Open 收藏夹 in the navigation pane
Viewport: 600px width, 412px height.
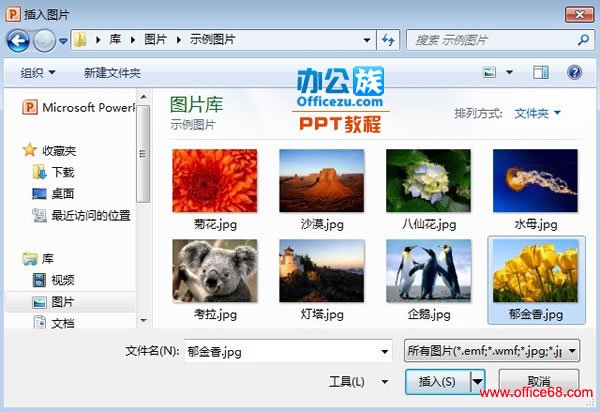tap(49, 150)
